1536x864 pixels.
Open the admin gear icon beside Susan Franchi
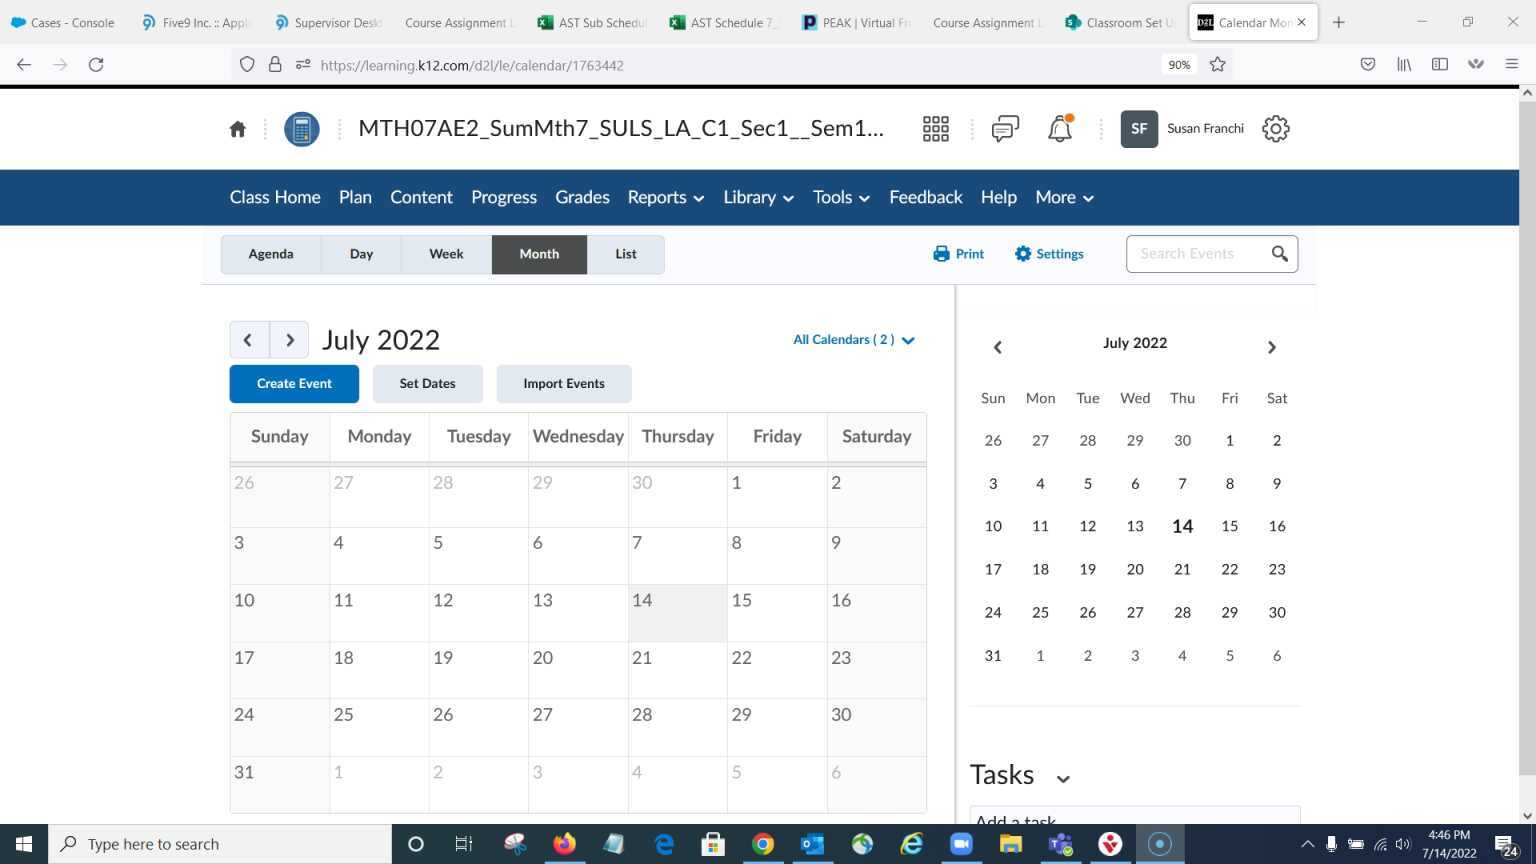coord(1276,128)
